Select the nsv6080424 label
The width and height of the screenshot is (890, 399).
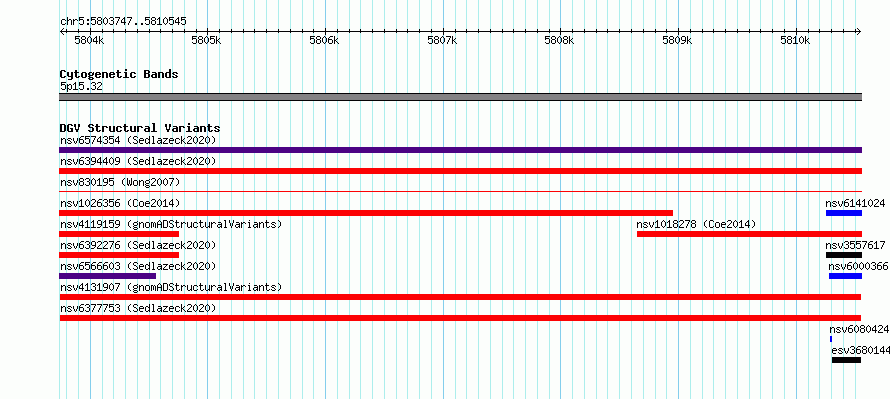pyautogui.click(x=859, y=329)
